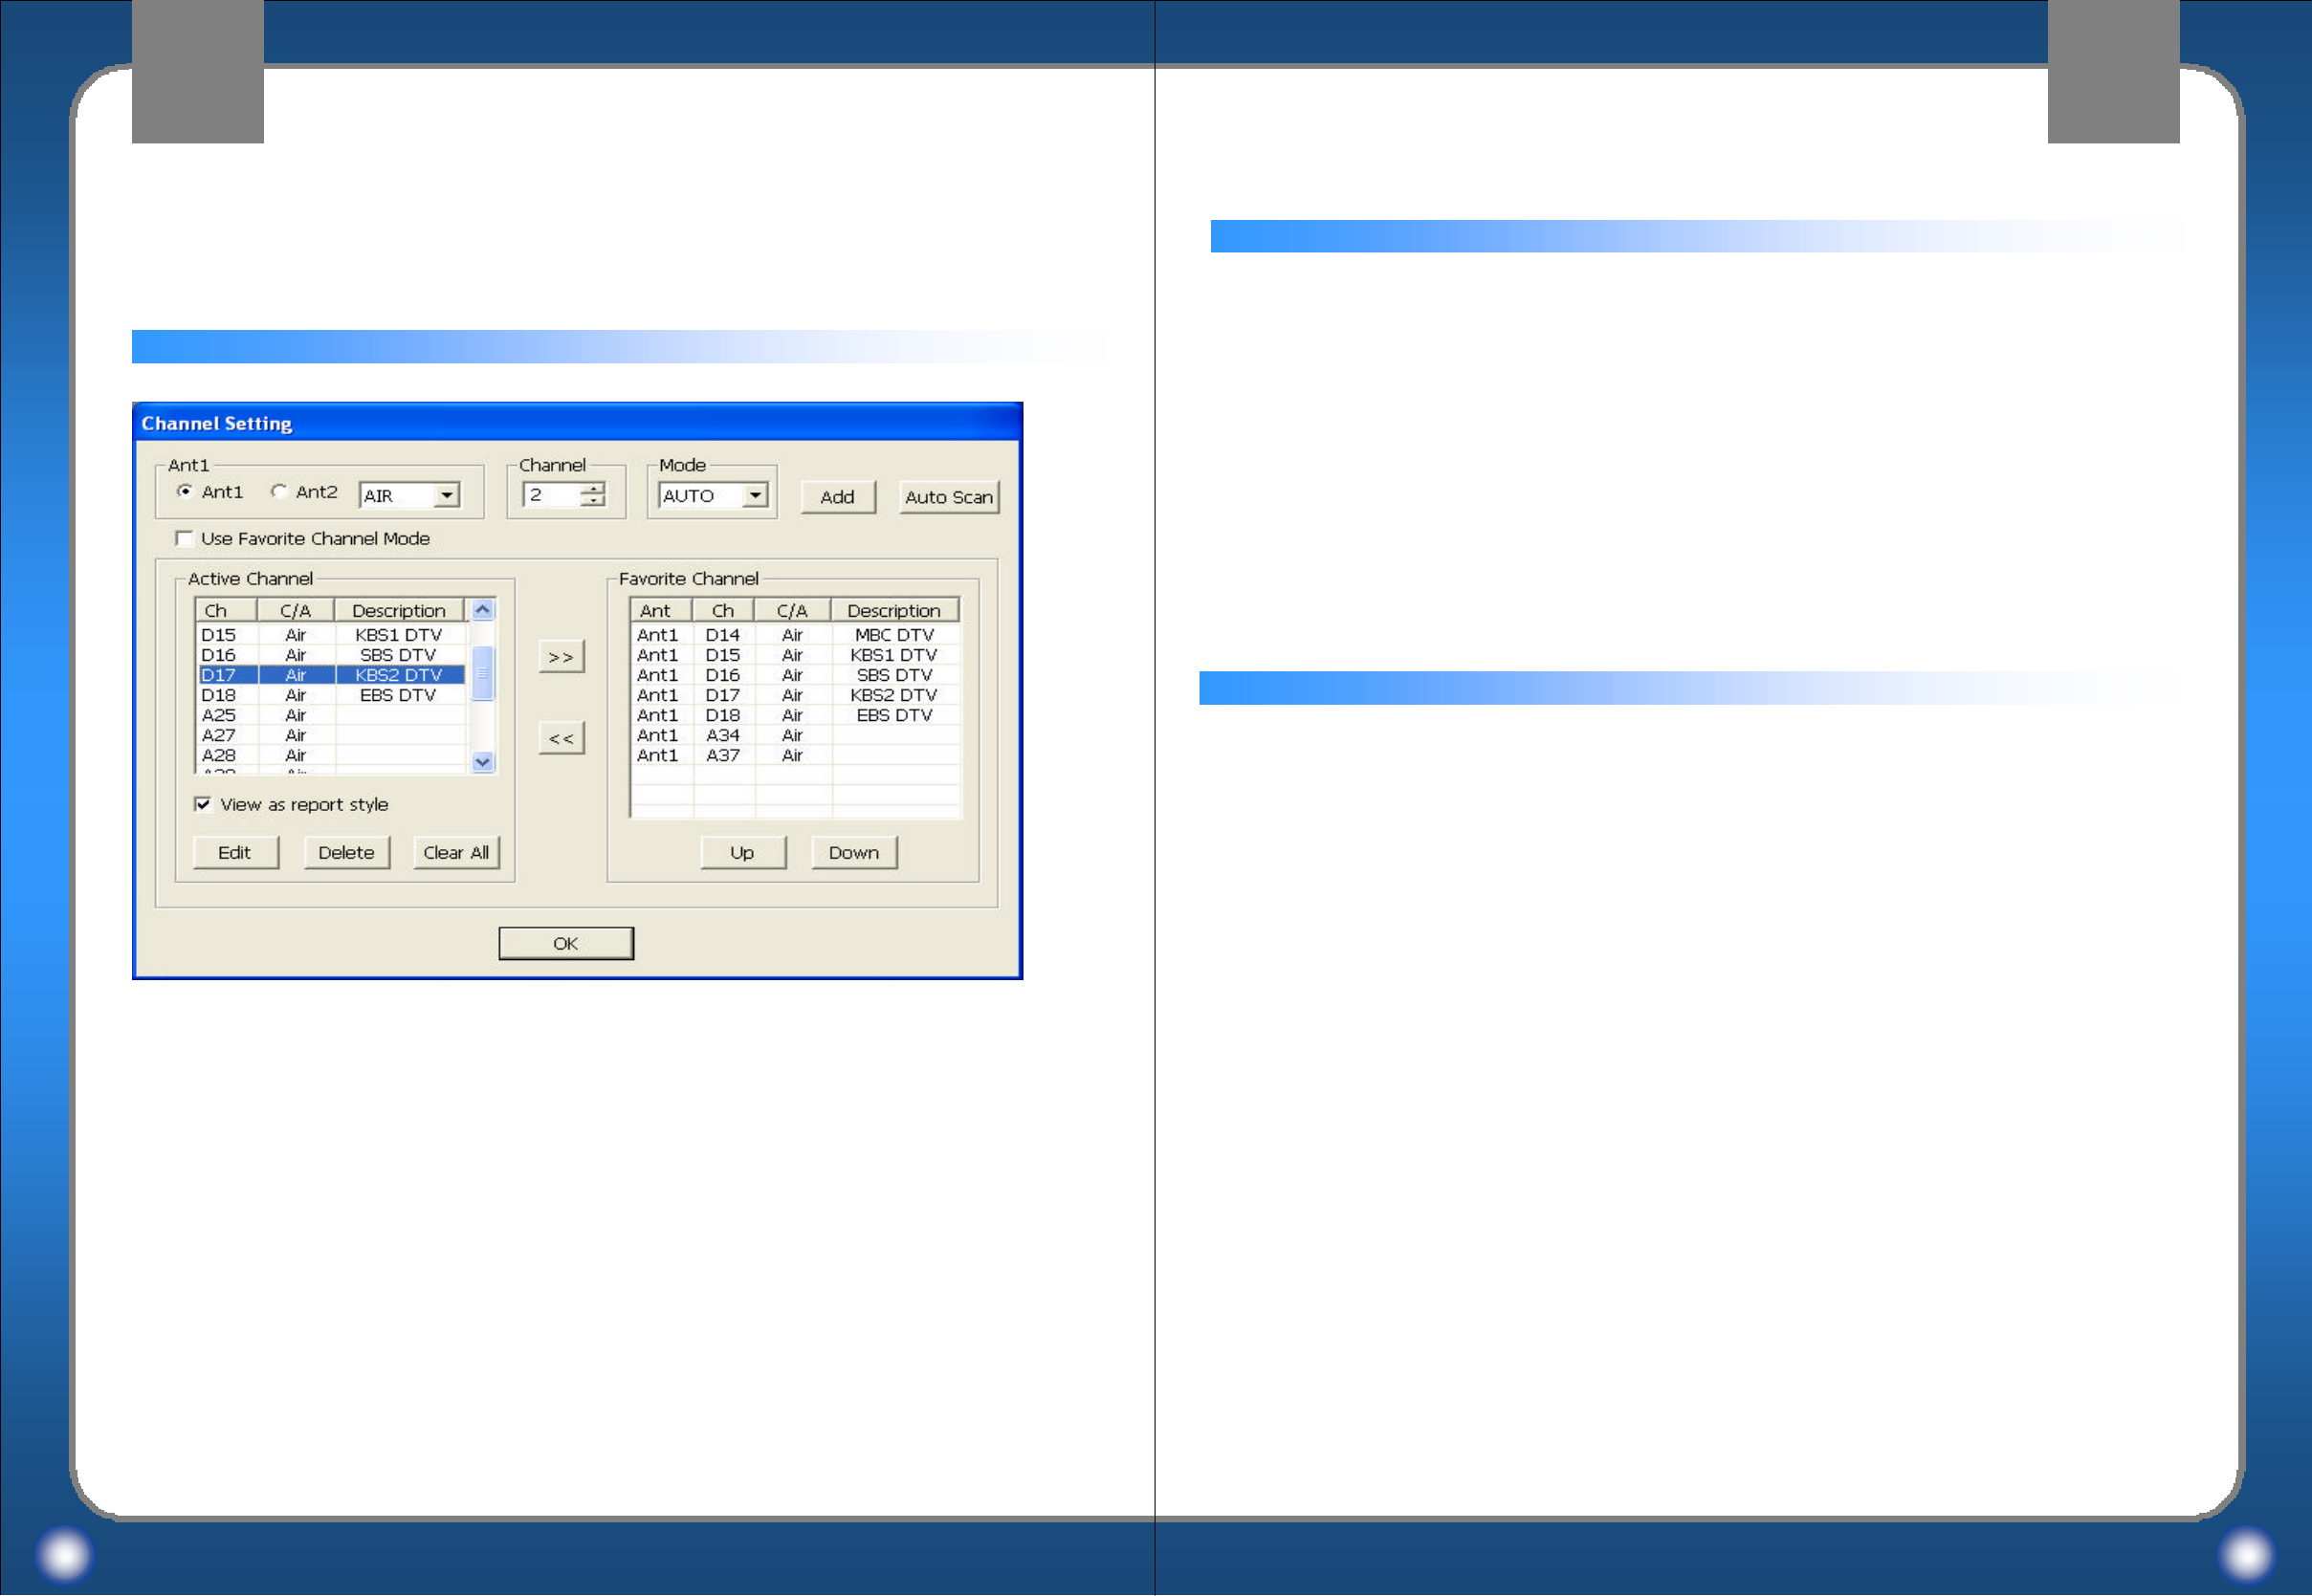Image resolution: width=2312 pixels, height=1596 pixels.
Task: Click the Clear All button
Action: click(x=456, y=853)
